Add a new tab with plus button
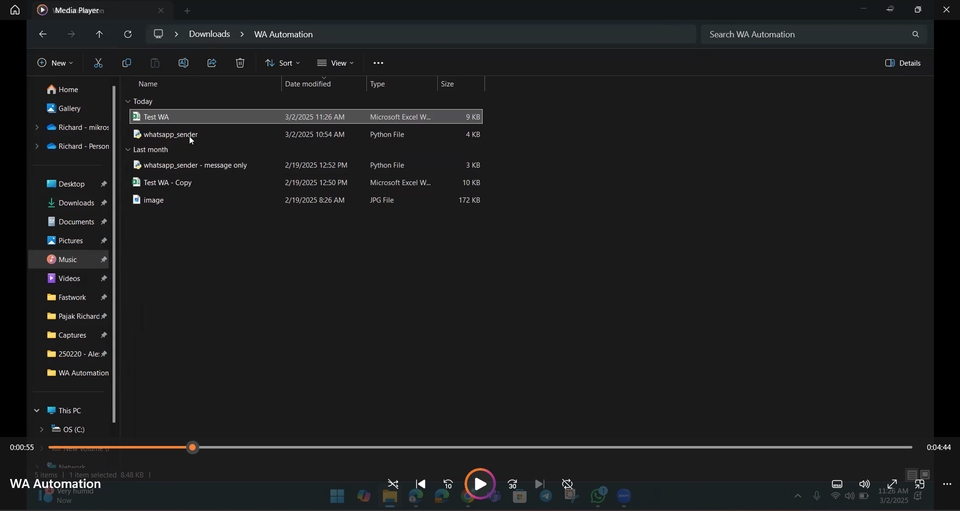The height and width of the screenshot is (511, 960). pyautogui.click(x=187, y=10)
